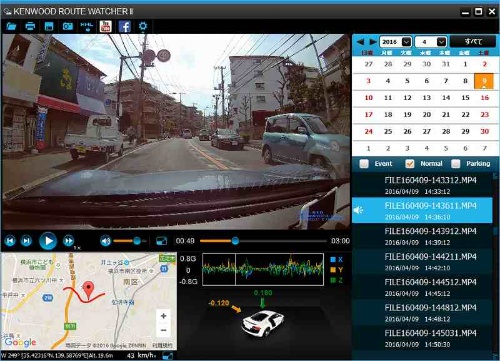Image resolution: width=500 pixels, height=361 pixels.
Task: Go to next month arrow
Action: tap(373, 42)
